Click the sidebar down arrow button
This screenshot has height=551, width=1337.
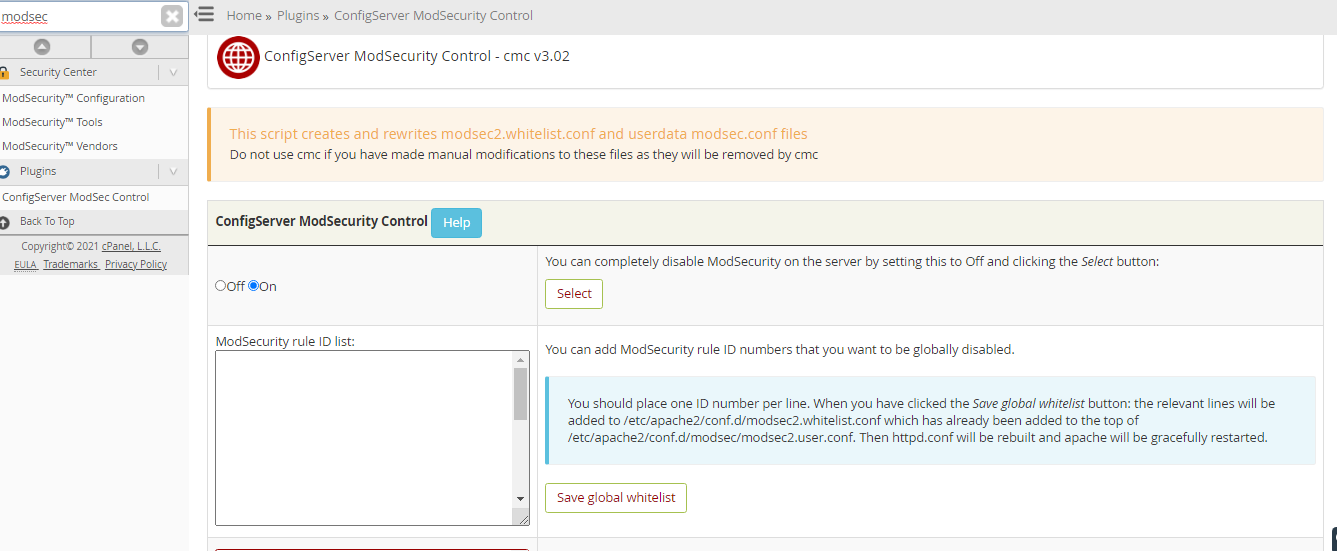pyautogui.click(x=140, y=47)
